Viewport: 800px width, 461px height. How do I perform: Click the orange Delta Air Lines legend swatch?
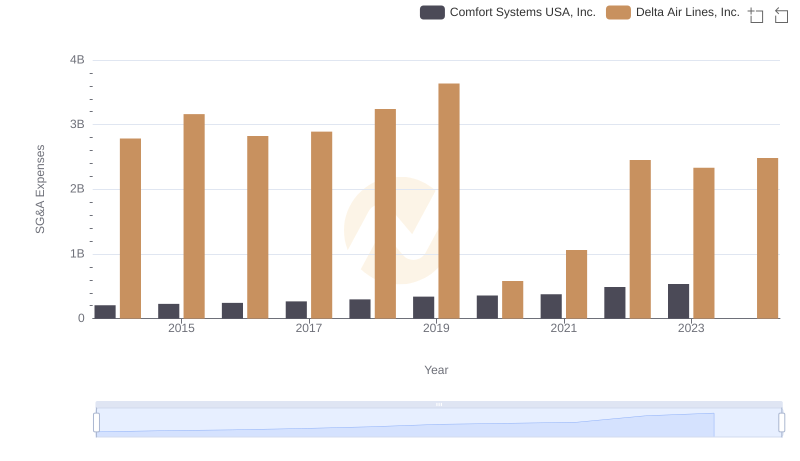coord(618,12)
